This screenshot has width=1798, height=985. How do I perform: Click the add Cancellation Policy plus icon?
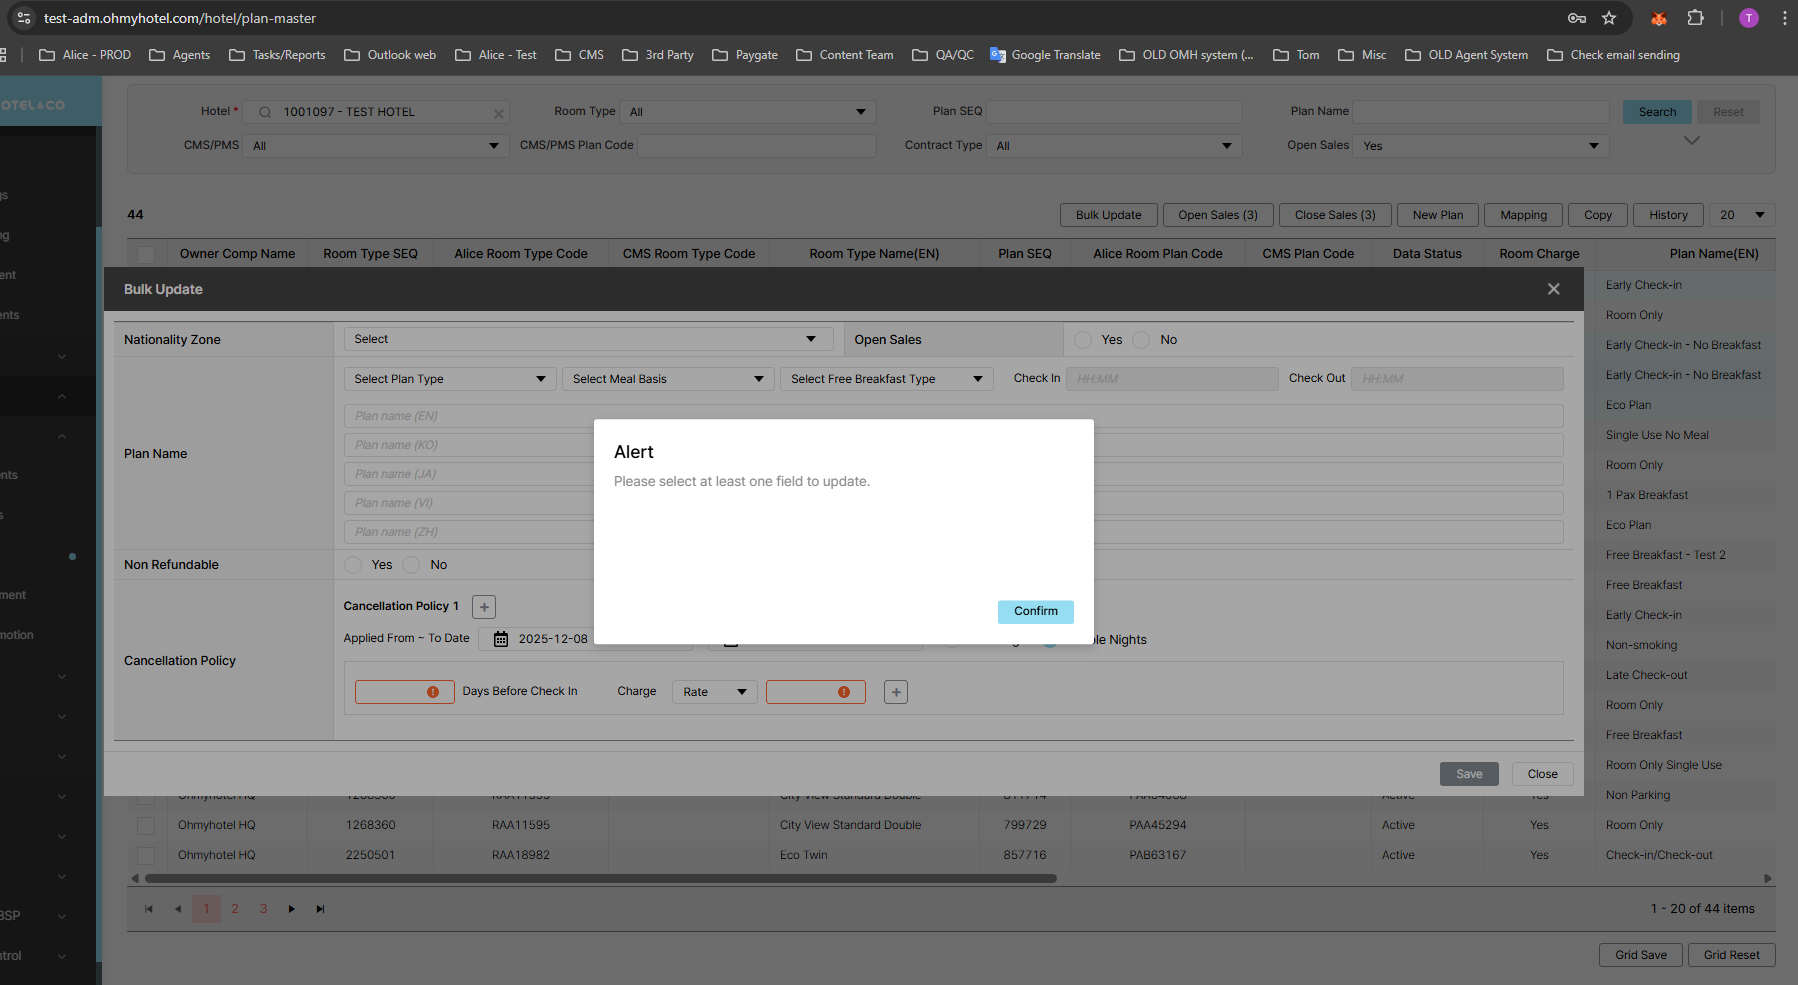pos(484,607)
